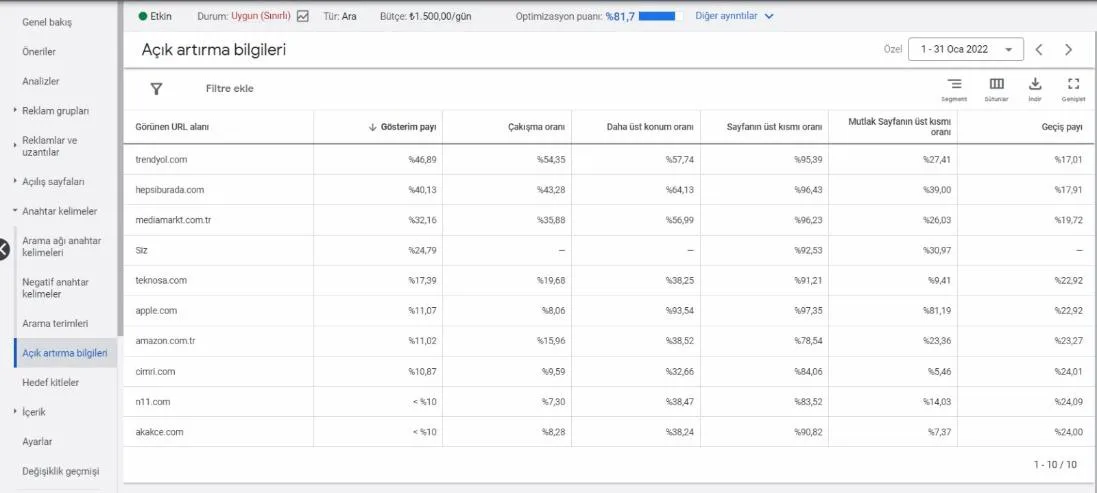Open status chart icon beside Uygun (Sınırlı)
The height and width of the screenshot is (493, 1097).
pyautogui.click(x=302, y=16)
